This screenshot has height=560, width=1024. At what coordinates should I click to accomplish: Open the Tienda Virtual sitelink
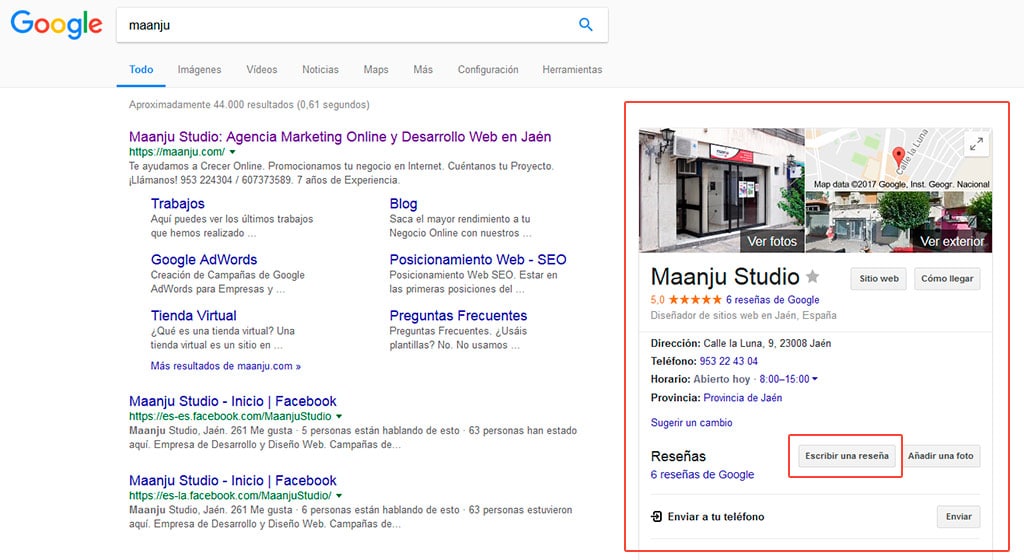[194, 316]
